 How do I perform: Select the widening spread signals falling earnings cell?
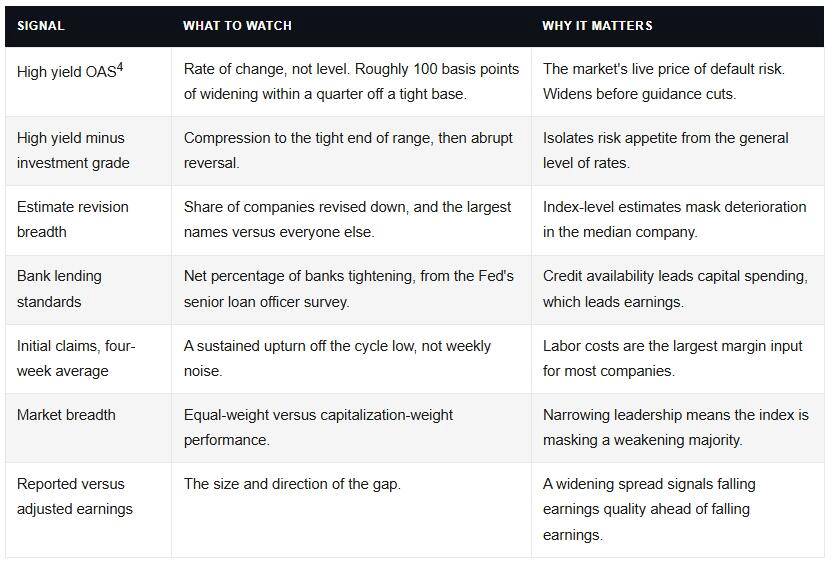click(x=678, y=510)
